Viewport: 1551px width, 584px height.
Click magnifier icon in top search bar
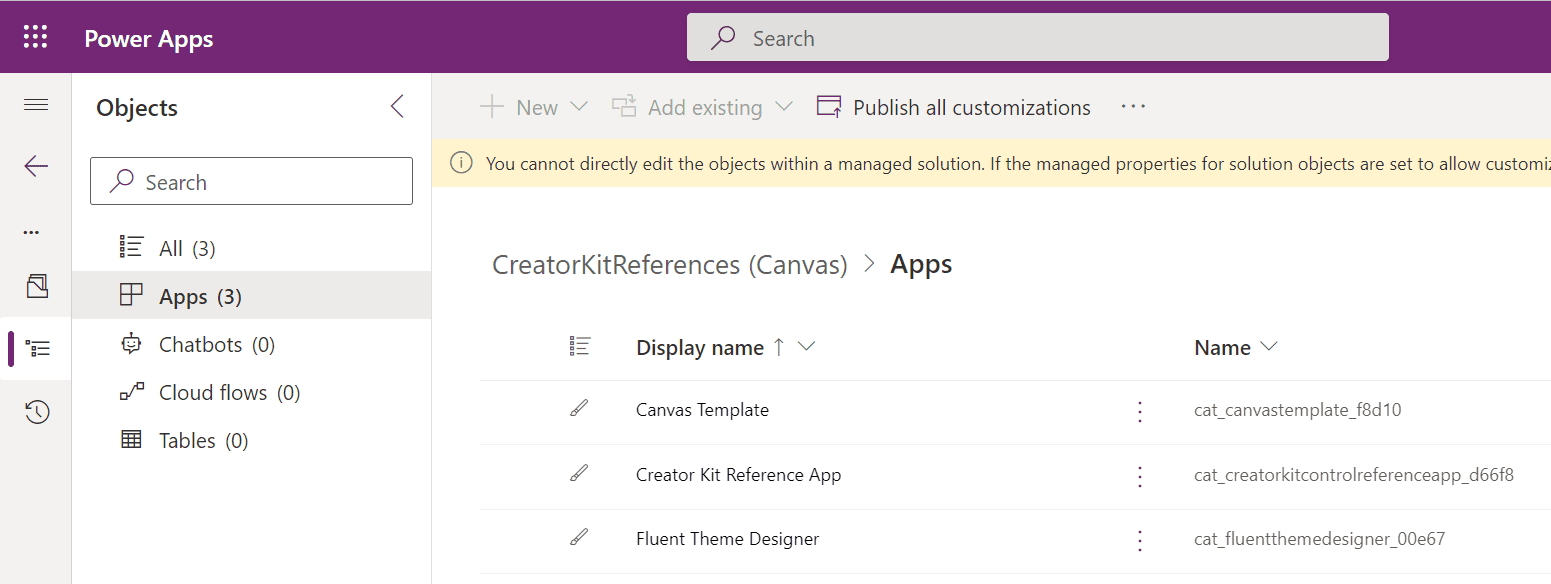click(723, 38)
